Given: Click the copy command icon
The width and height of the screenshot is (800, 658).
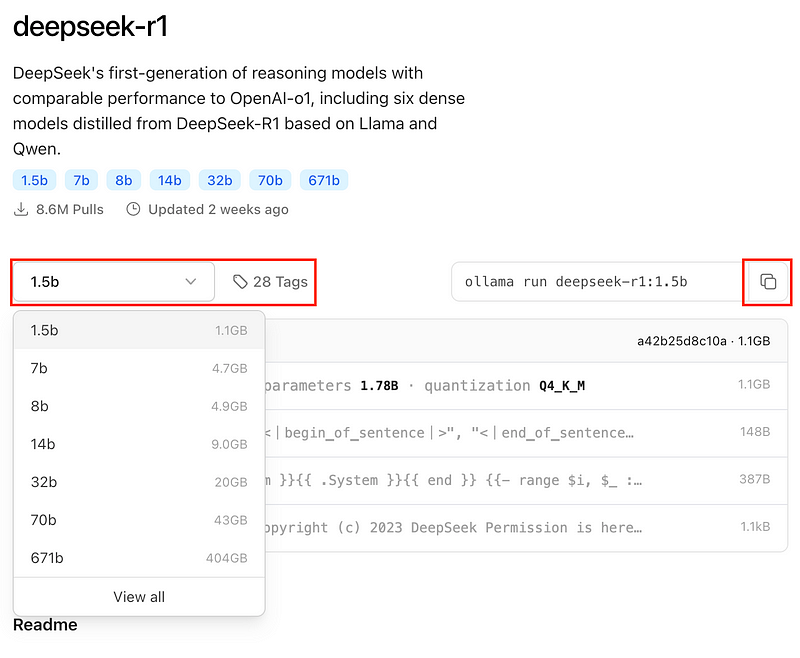Looking at the screenshot, I should tap(768, 282).
